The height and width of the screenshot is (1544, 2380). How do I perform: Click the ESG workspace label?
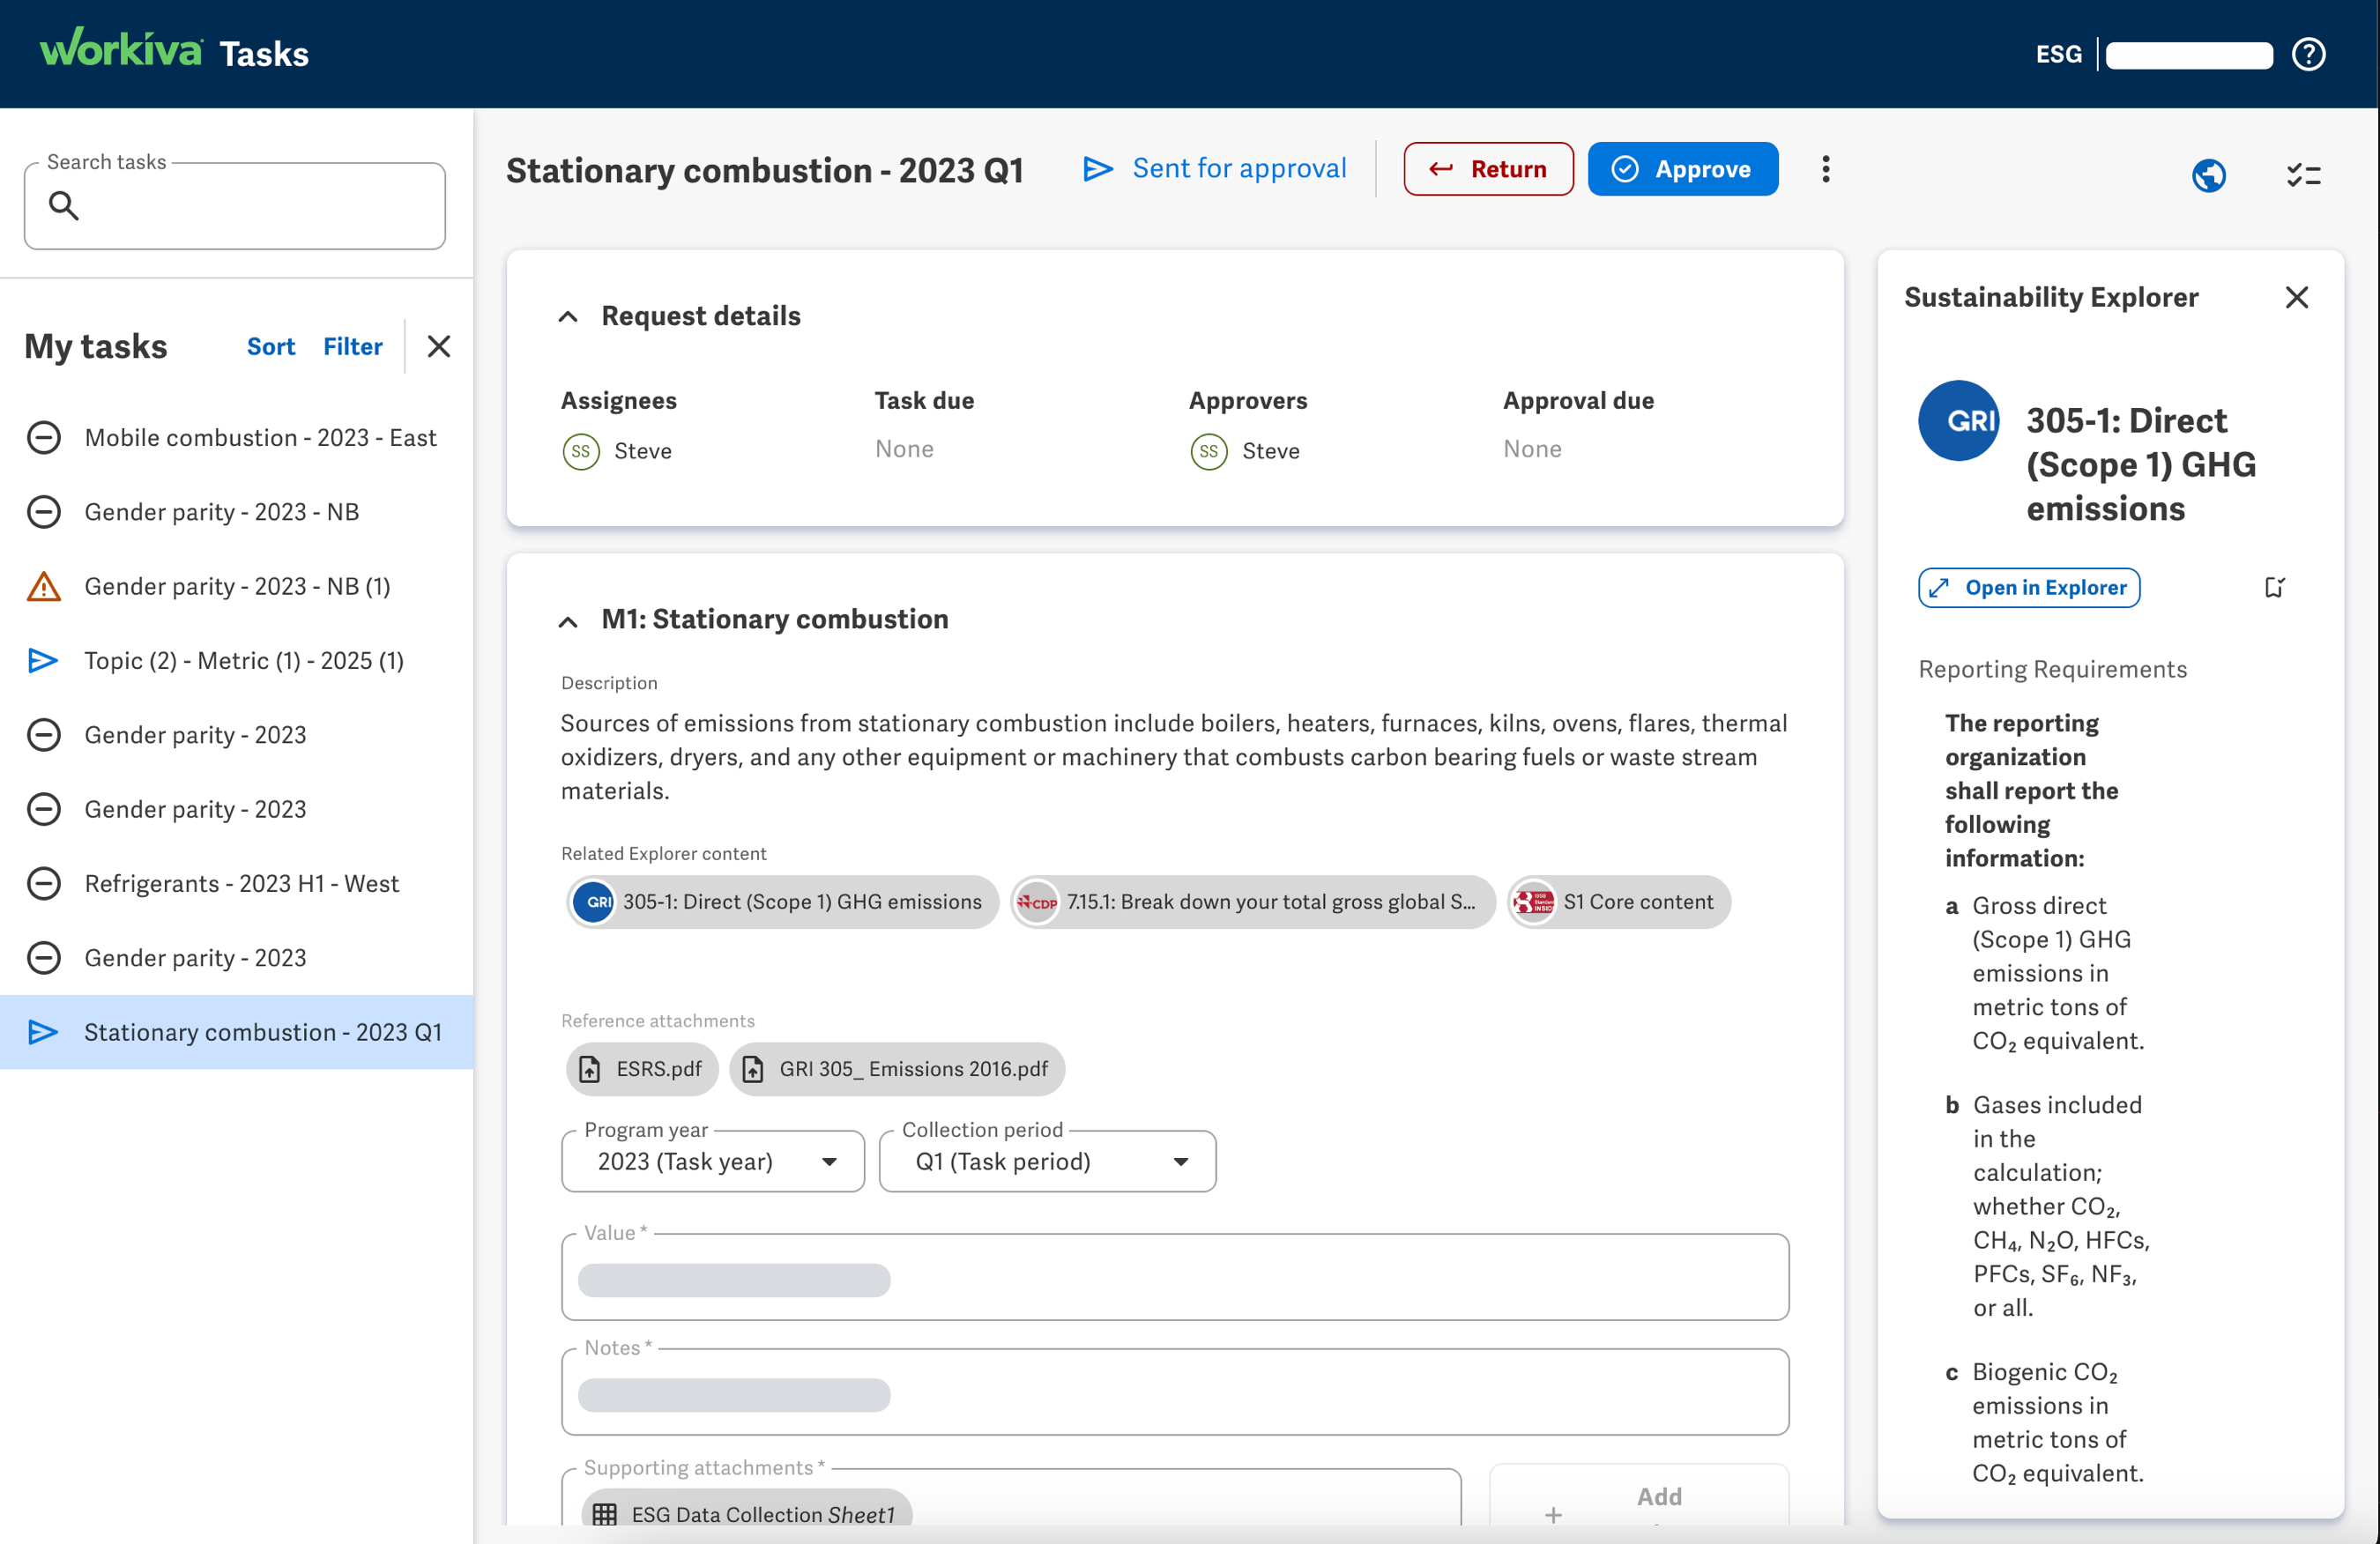click(x=2058, y=54)
